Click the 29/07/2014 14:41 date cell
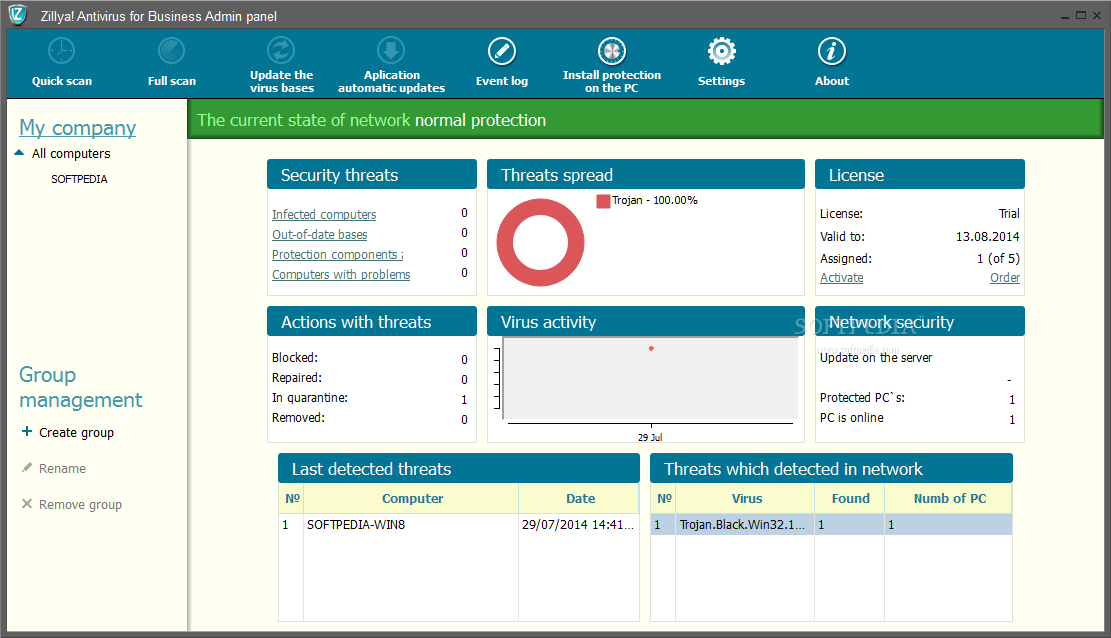Screen dimensions: 1111x638 (x=577, y=525)
